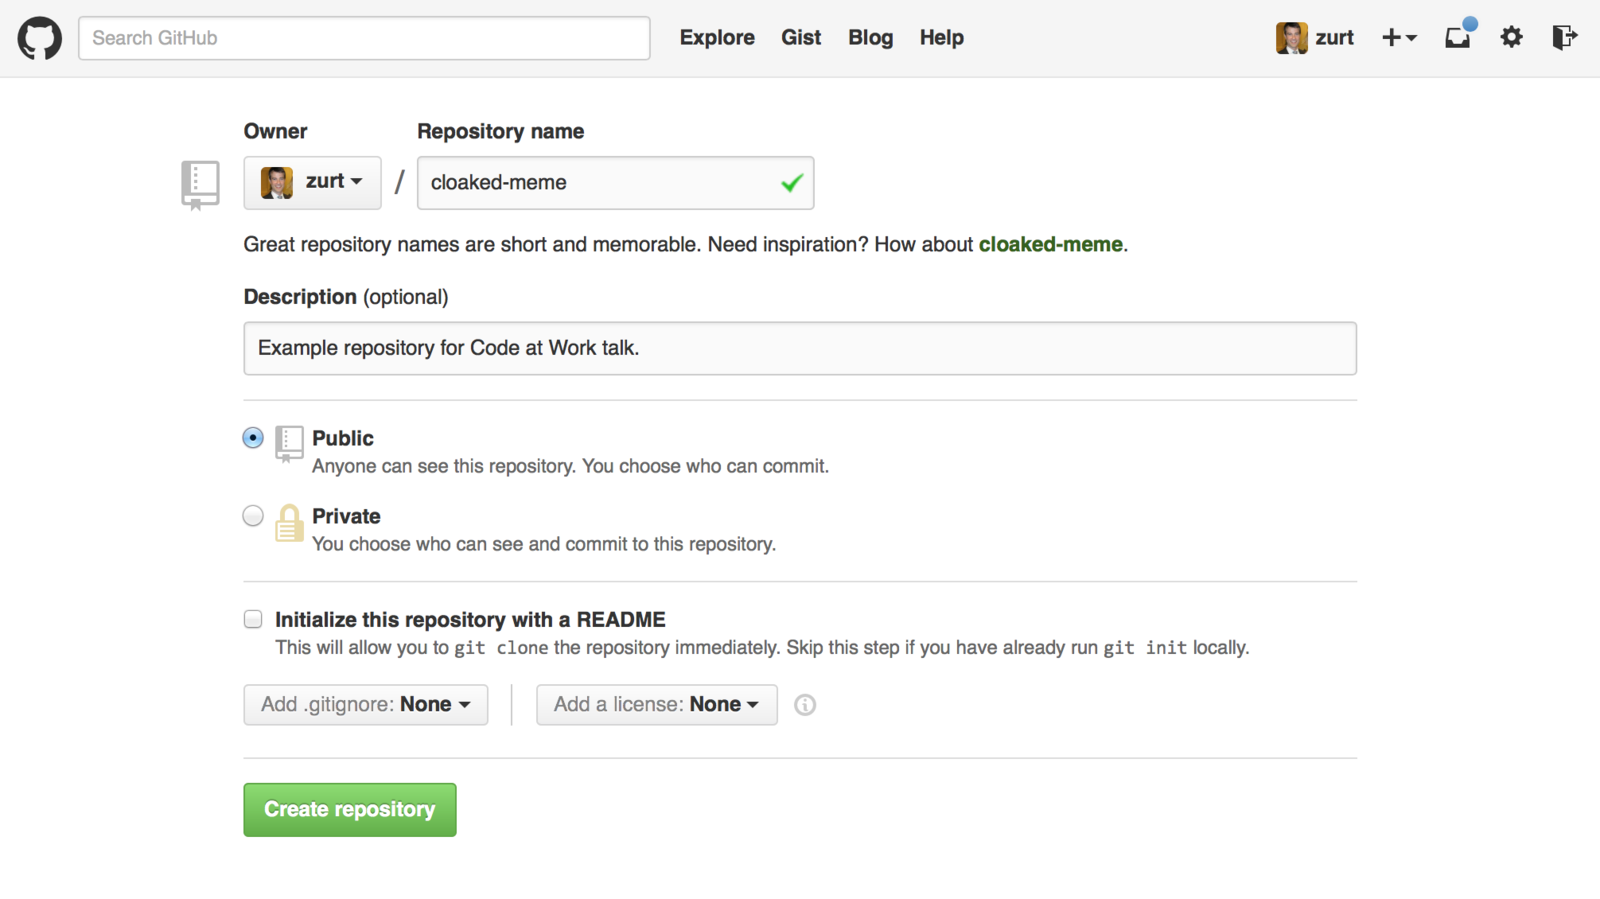Click the sign out icon
This screenshot has height=899, width=1600.
point(1564,37)
